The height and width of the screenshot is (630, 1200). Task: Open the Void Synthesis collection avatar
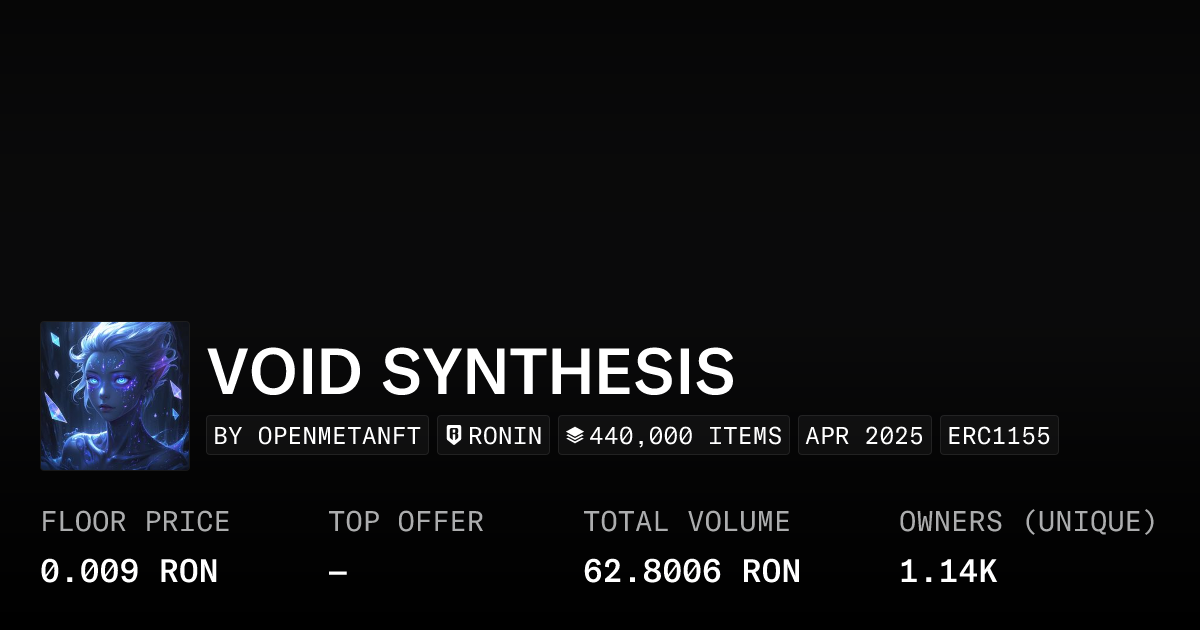tap(115, 396)
